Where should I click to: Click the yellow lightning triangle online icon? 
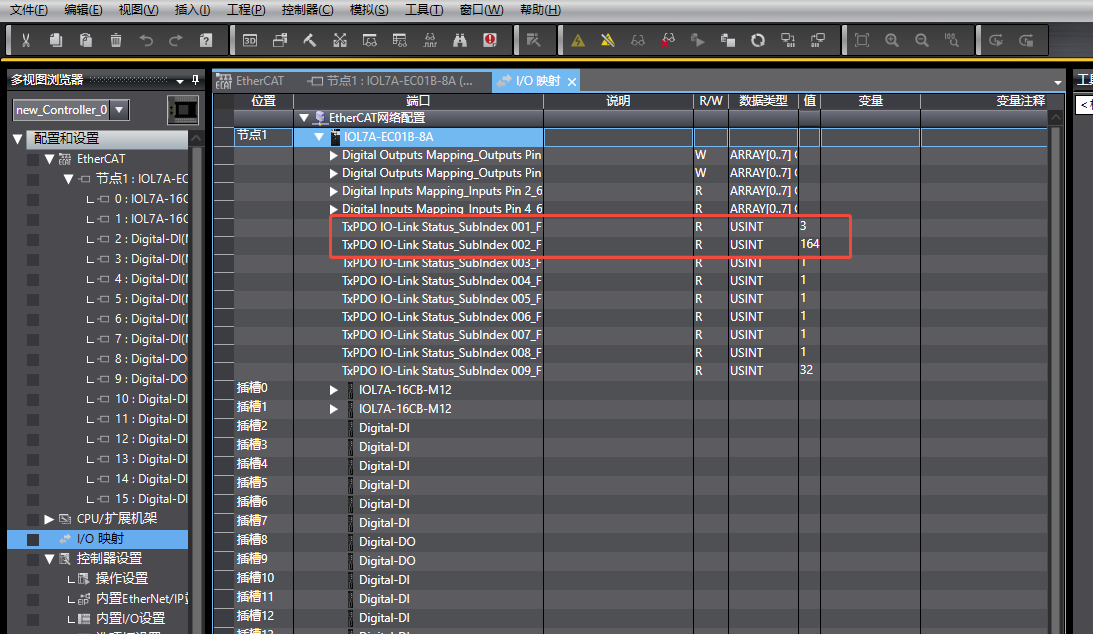pos(578,41)
